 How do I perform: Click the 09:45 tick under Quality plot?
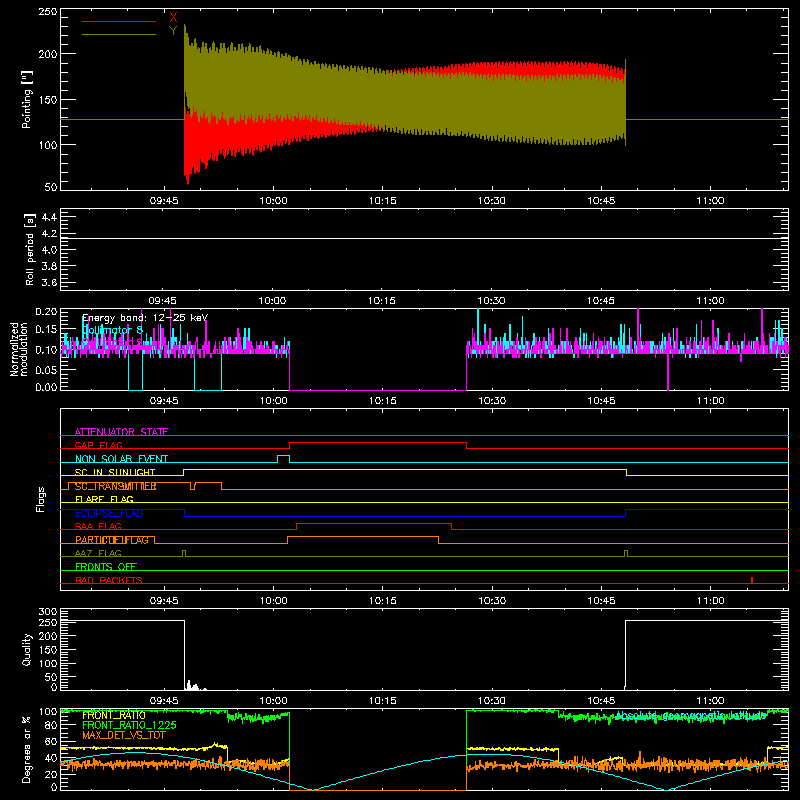click(x=164, y=701)
